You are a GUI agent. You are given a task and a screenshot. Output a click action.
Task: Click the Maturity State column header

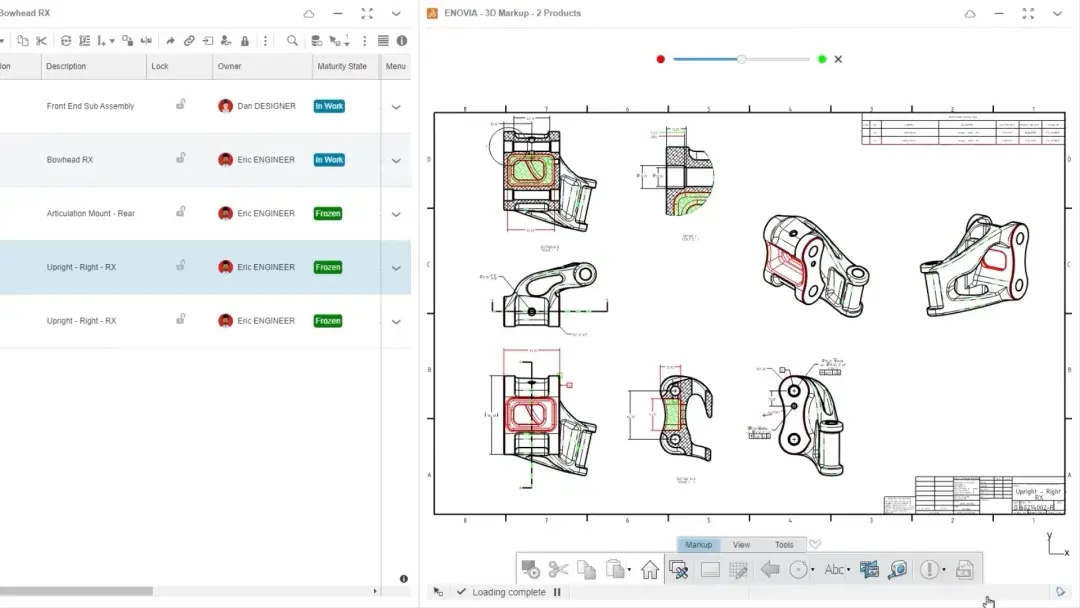tap(342, 67)
